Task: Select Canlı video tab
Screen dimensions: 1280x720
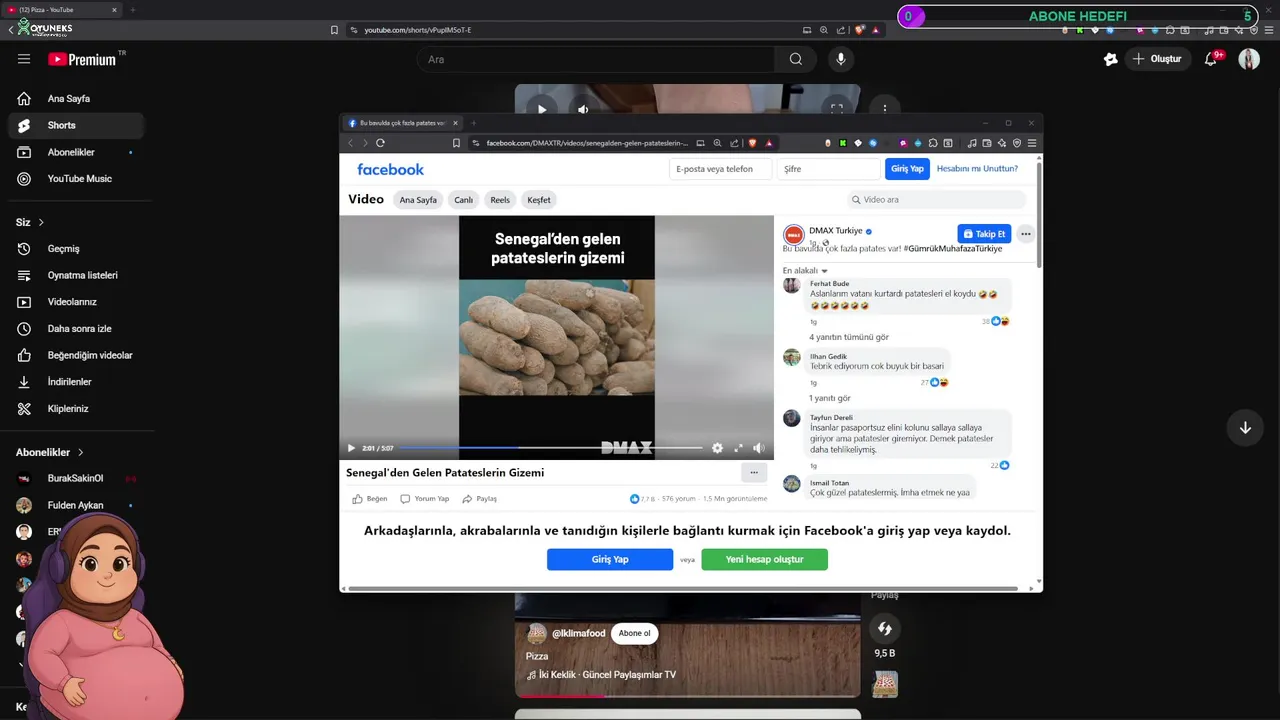Action: 464,200
